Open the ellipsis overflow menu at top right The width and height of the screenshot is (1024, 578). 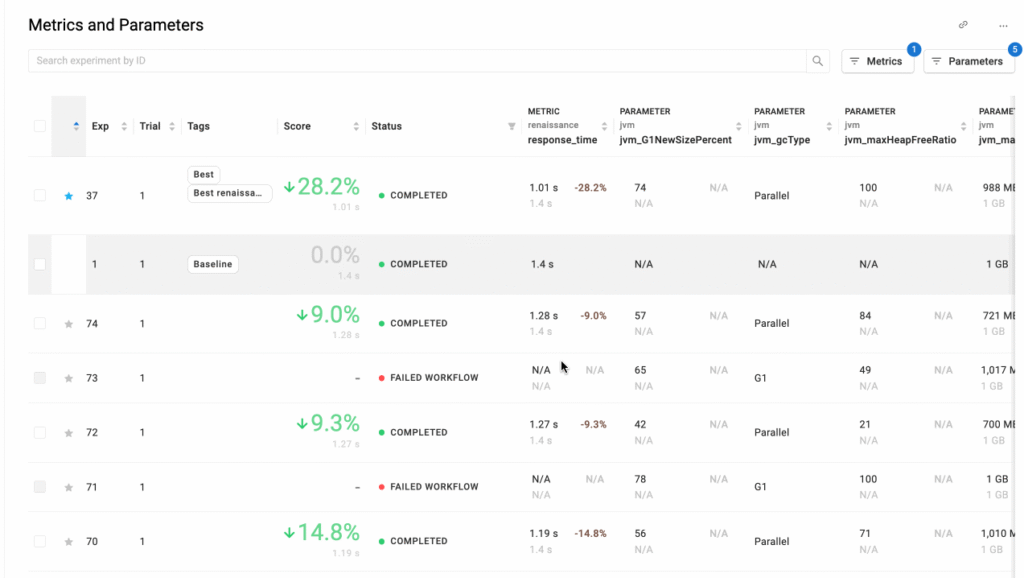point(1003,24)
